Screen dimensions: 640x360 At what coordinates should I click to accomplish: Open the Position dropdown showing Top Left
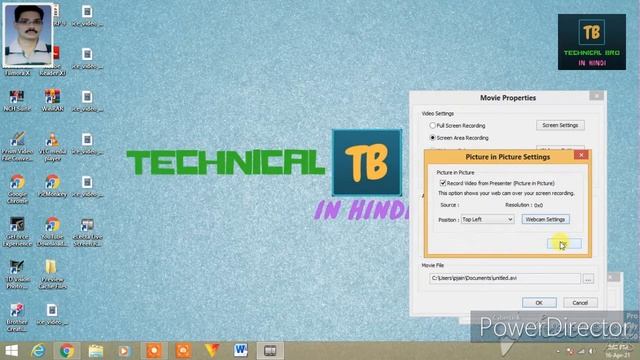(x=487, y=219)
